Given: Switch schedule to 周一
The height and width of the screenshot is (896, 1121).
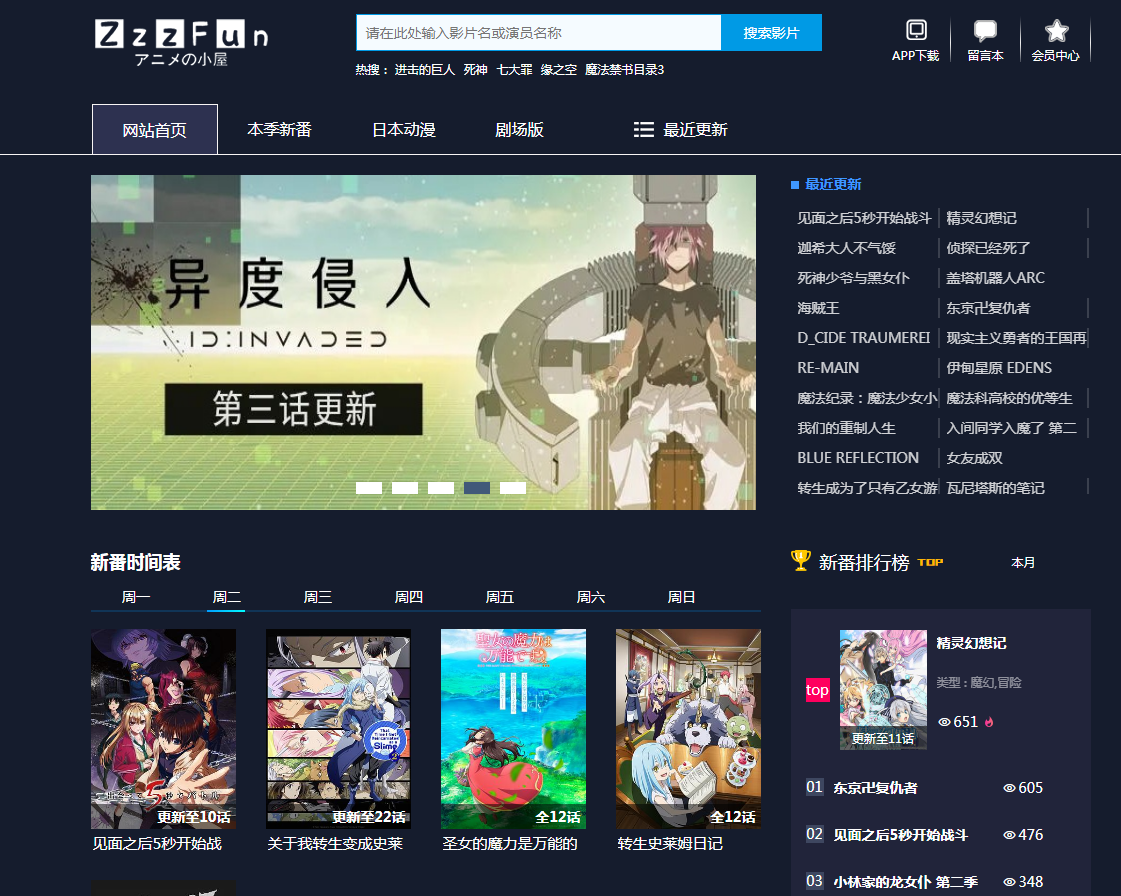Looking at the screenshot, I should click(x=136, y=596).
